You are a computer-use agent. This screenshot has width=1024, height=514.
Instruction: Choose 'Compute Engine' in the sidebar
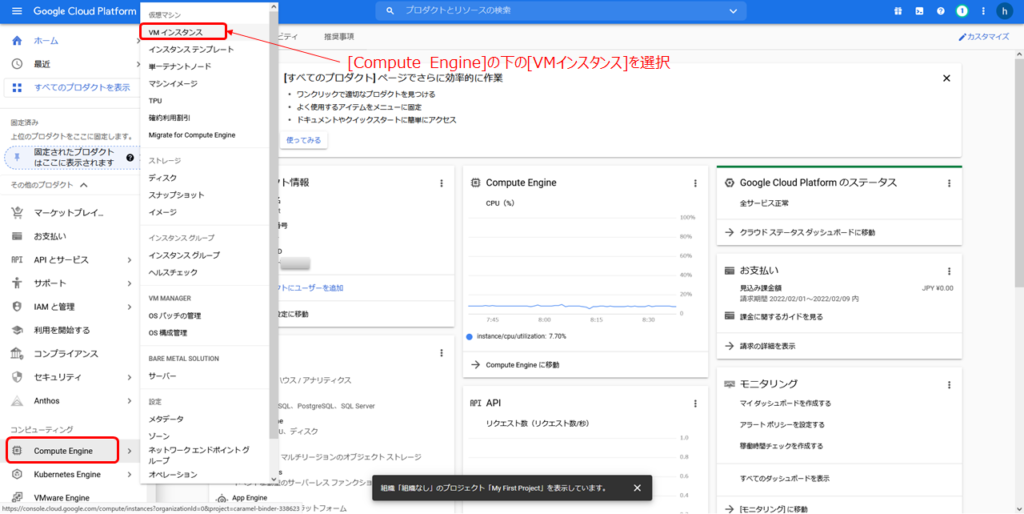(62, 451)
